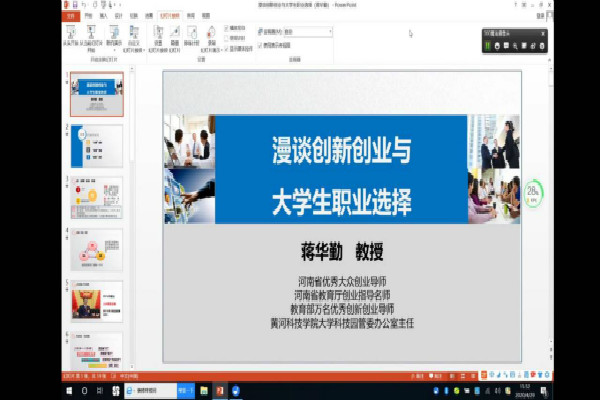Open the Custom Slide Show dropdown
The width and height of the screenshot is (600, 400).
point(134,38)
